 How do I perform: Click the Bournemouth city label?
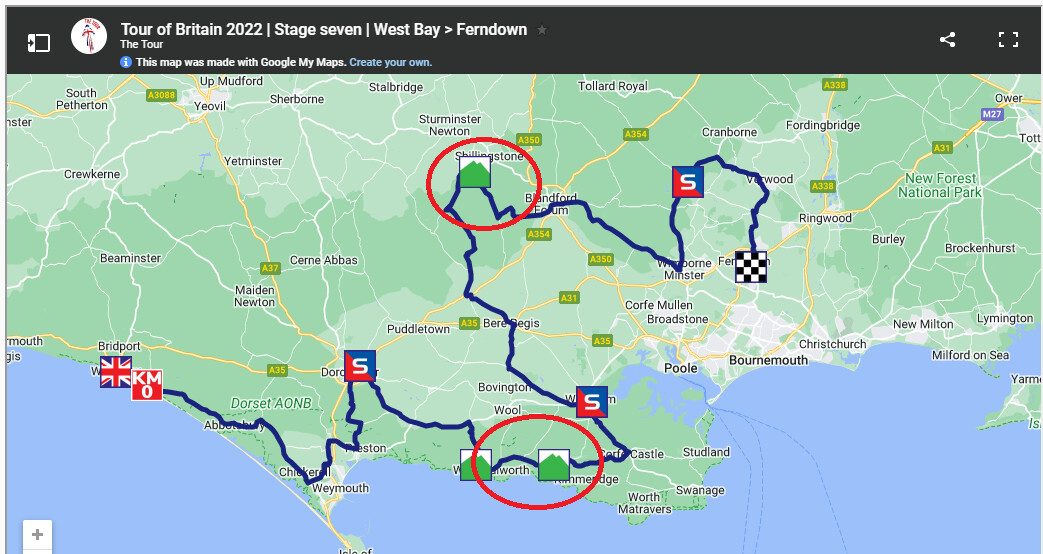[x=768, y=360]
